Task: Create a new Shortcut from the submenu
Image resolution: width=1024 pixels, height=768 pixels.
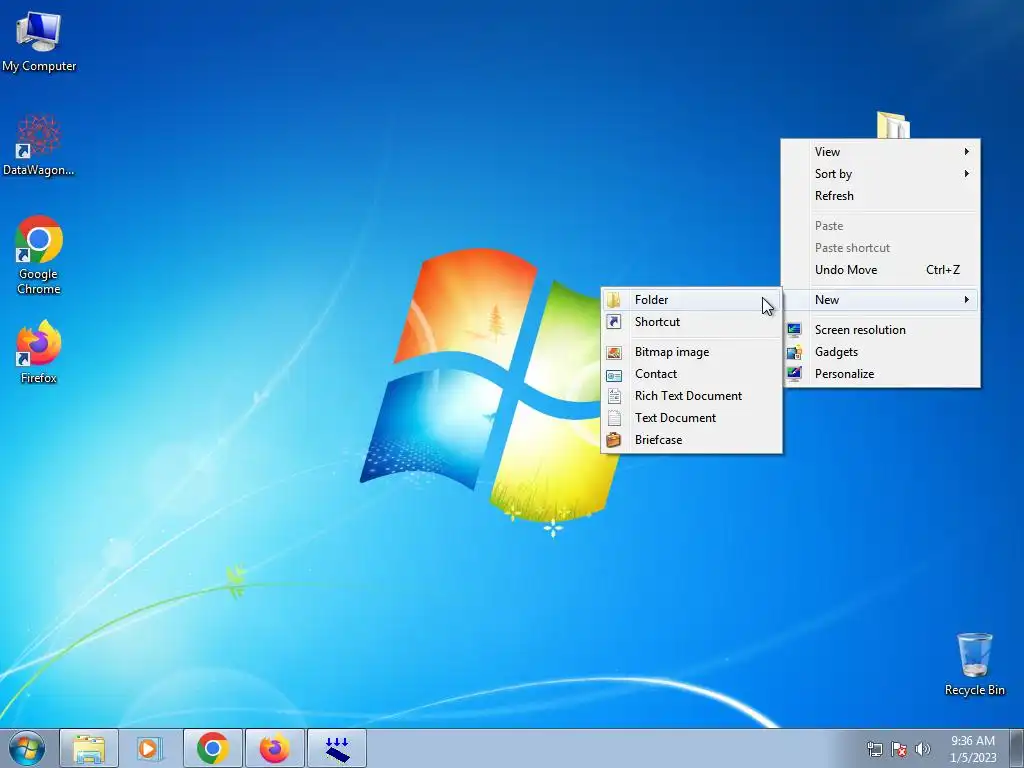Action: 691,322
